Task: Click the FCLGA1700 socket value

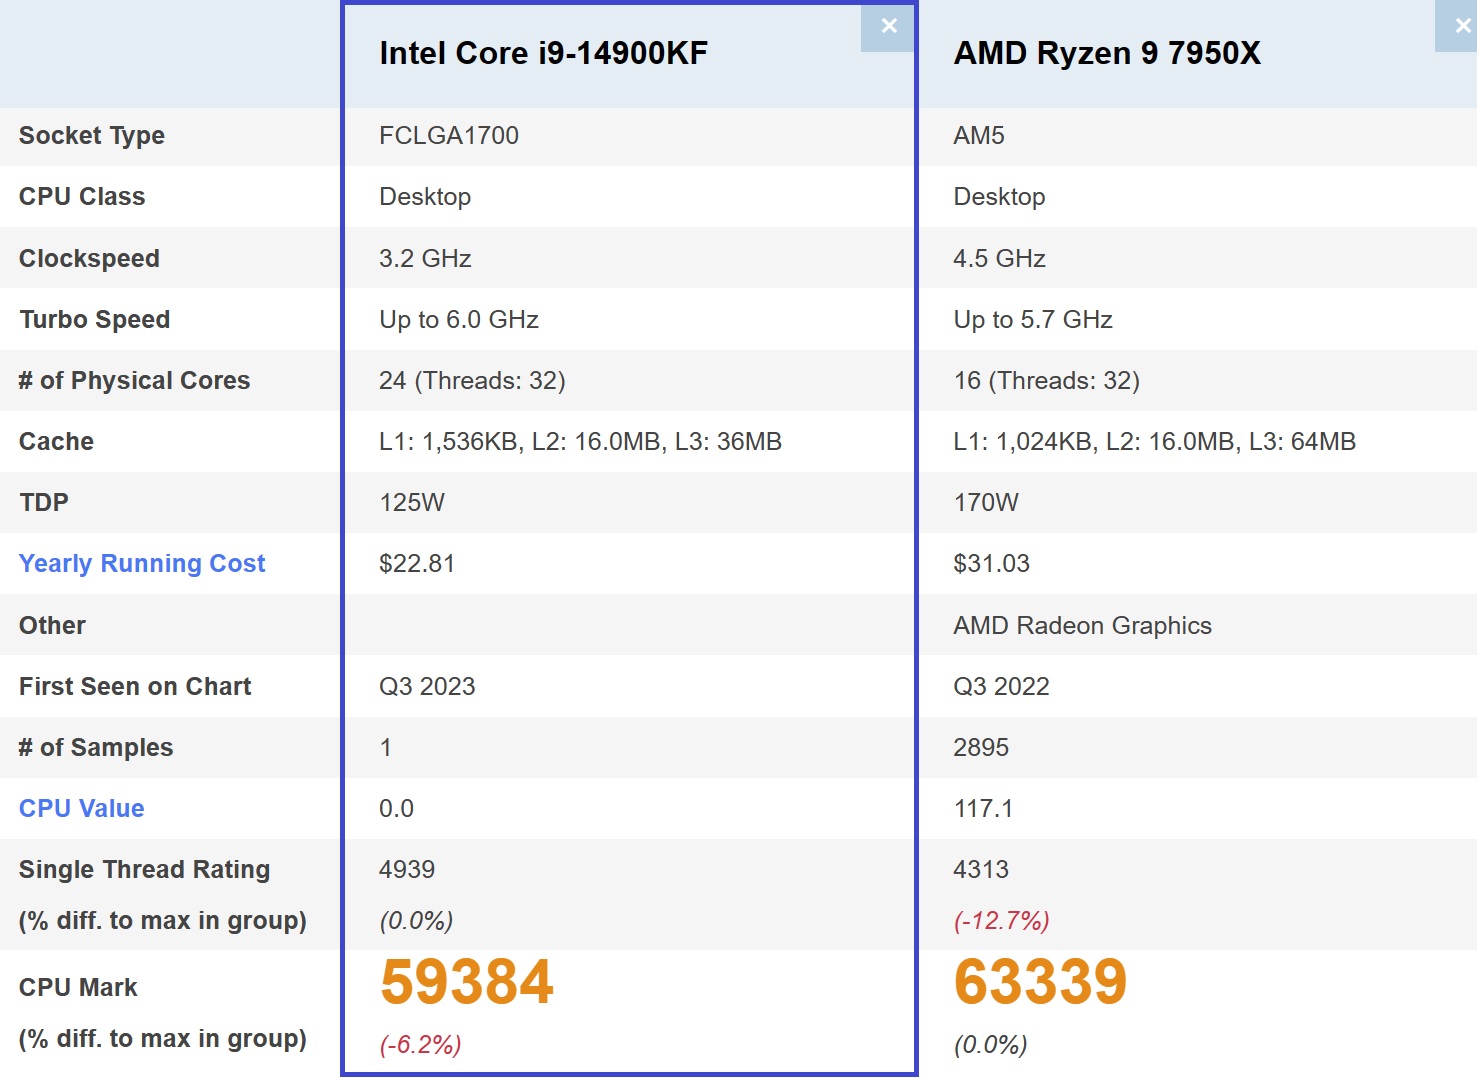Action: 449,136
